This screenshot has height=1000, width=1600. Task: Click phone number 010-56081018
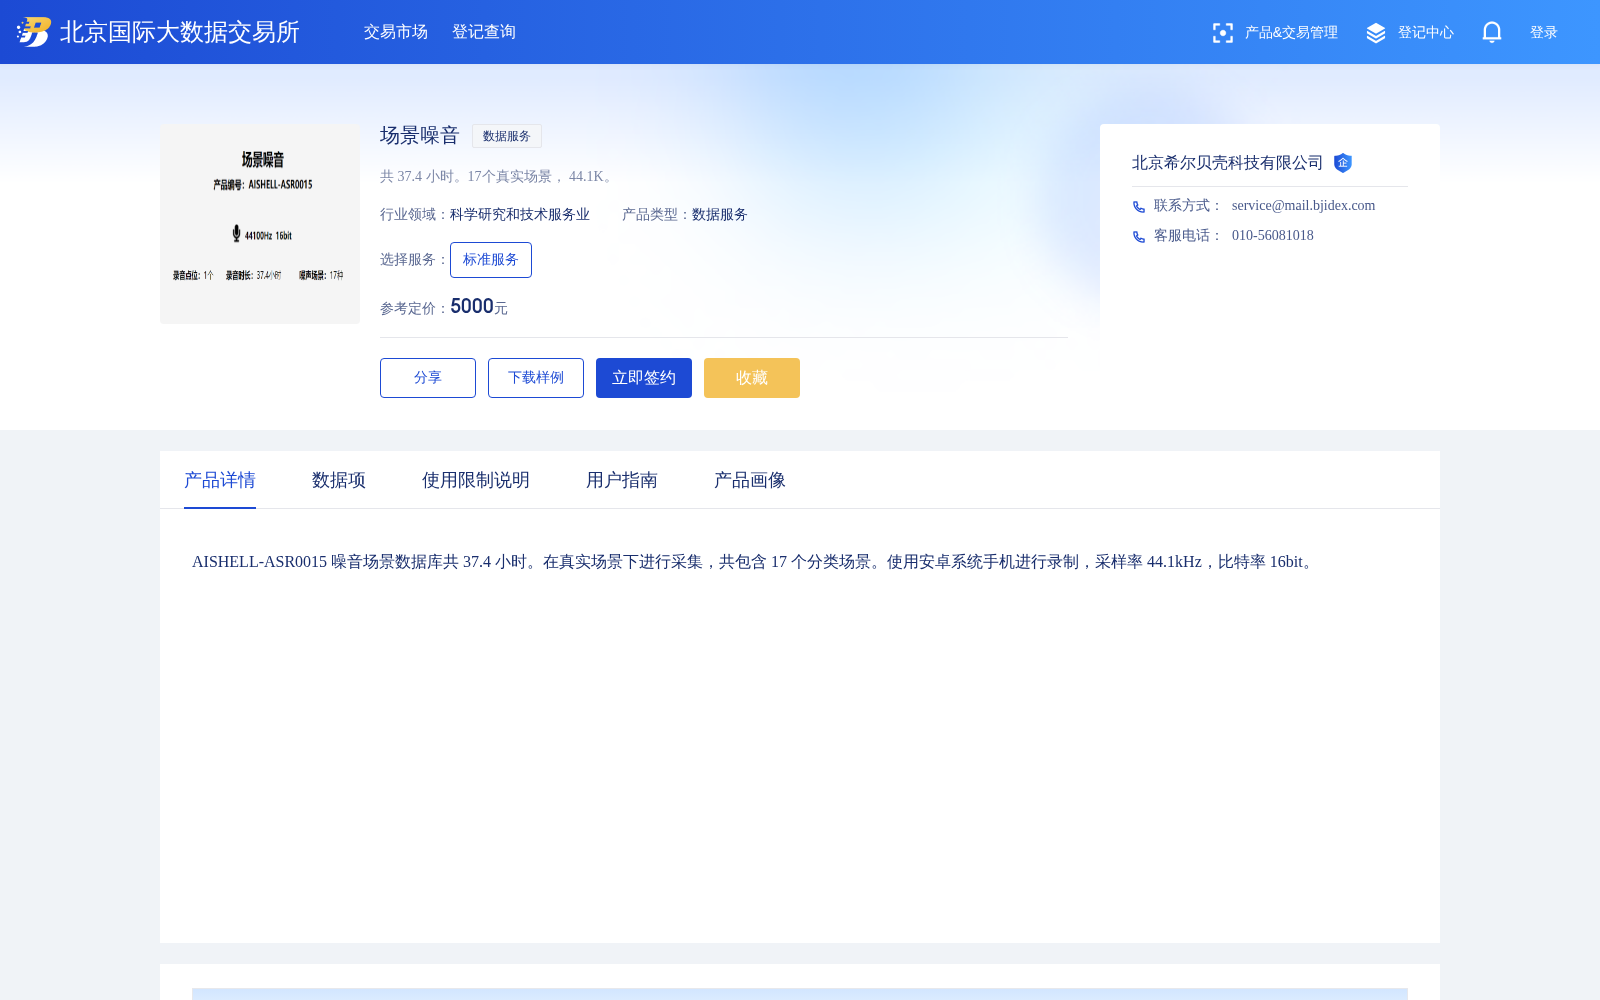click(x=1273, y=235)
